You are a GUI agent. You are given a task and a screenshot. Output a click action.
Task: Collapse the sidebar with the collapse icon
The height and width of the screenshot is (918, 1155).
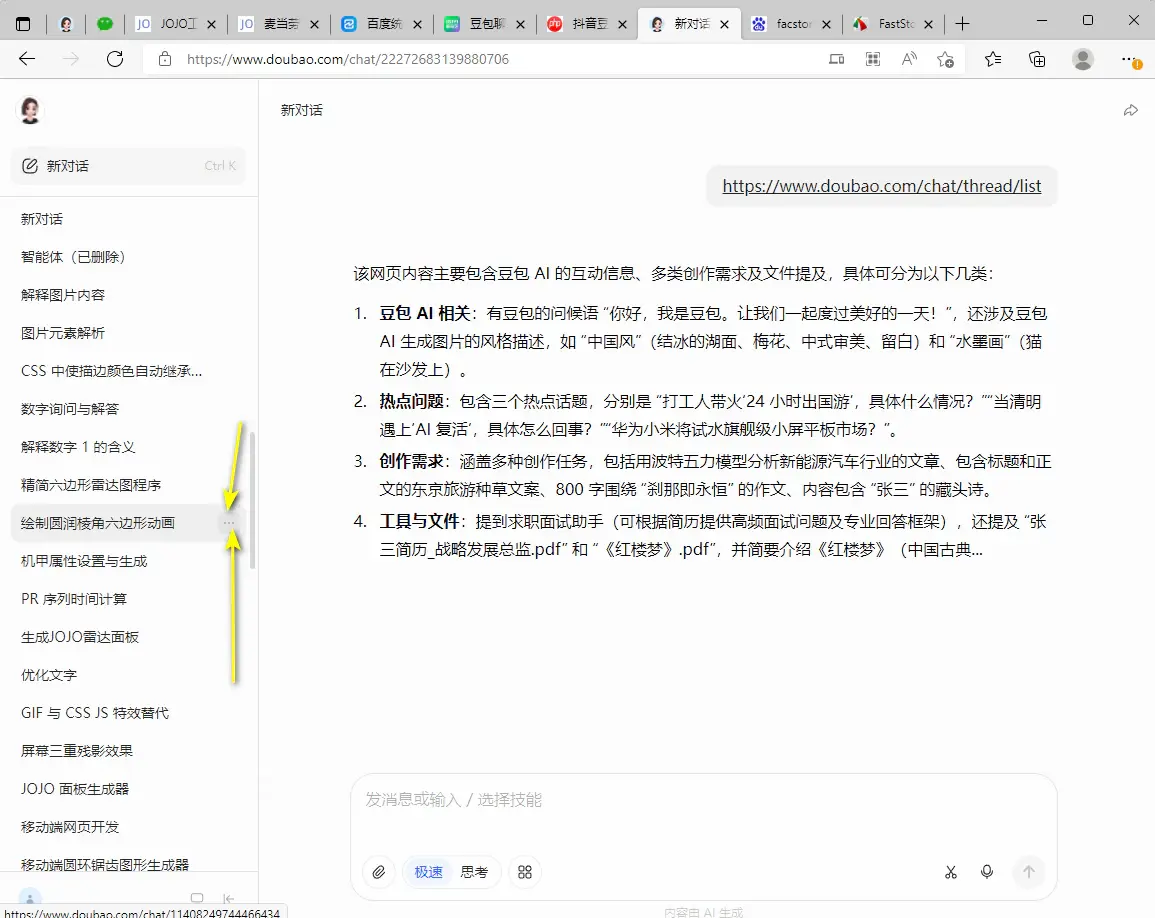click(x=228, y=898)
